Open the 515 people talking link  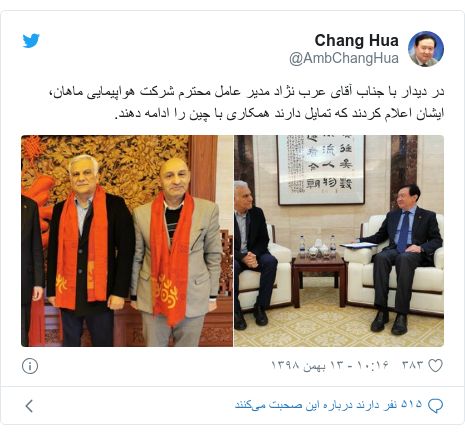[x=328, y=405]
